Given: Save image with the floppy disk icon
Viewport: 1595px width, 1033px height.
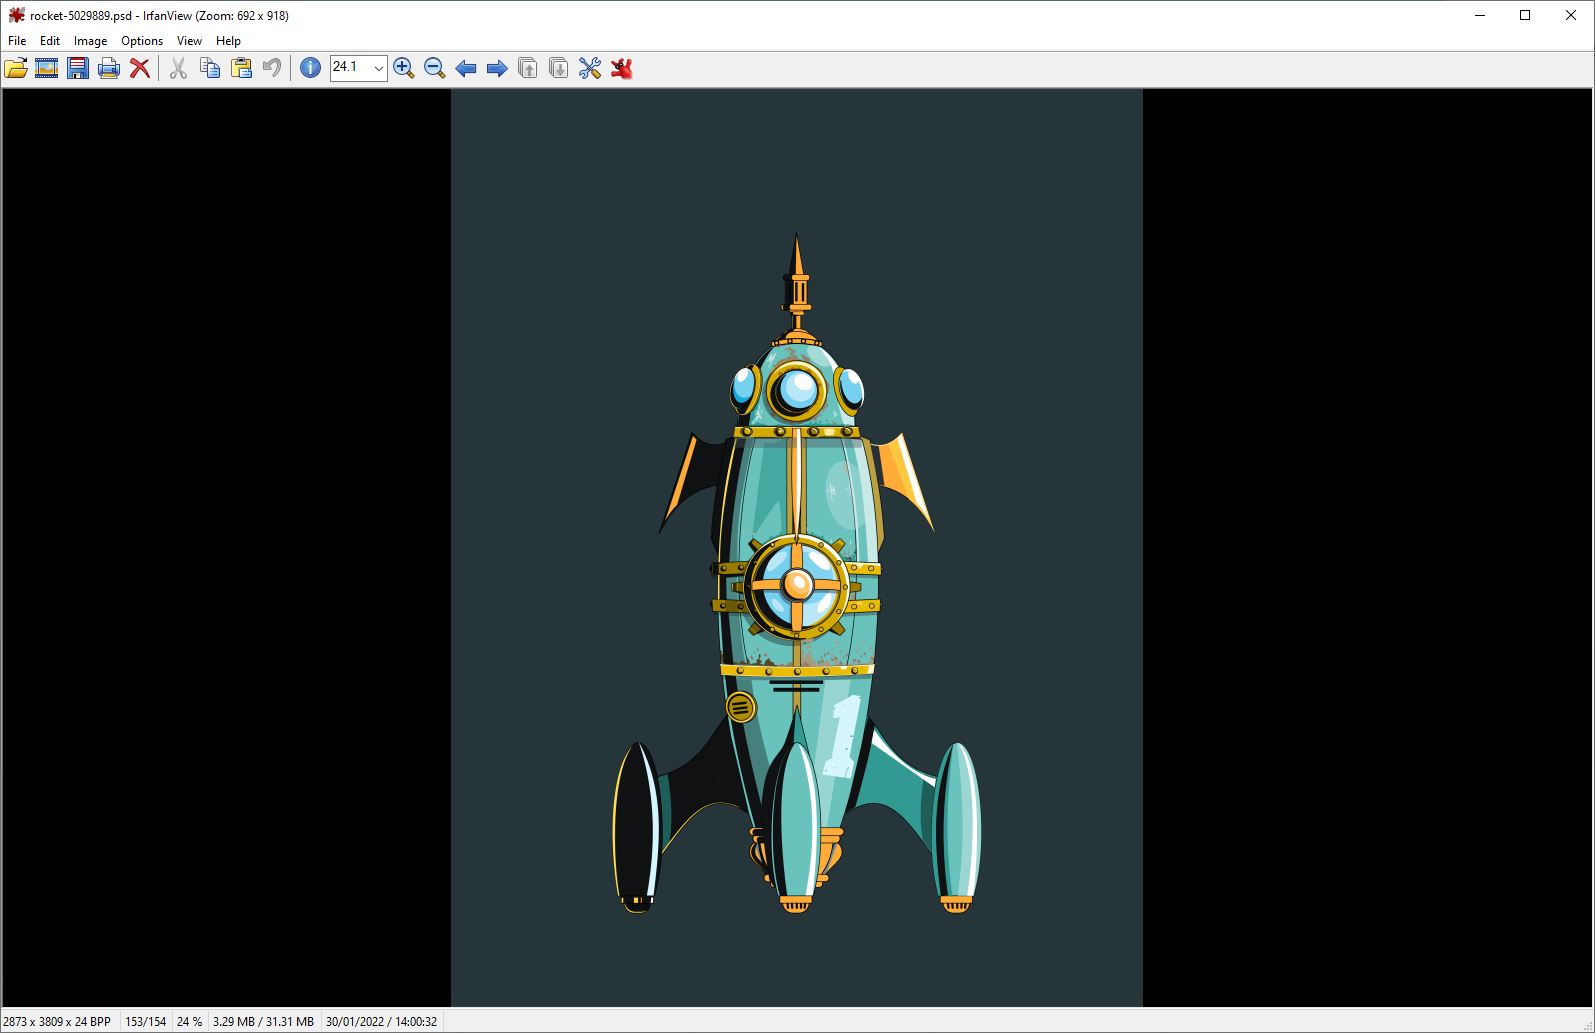Looking at the screenshot, I should pos(78,68).
